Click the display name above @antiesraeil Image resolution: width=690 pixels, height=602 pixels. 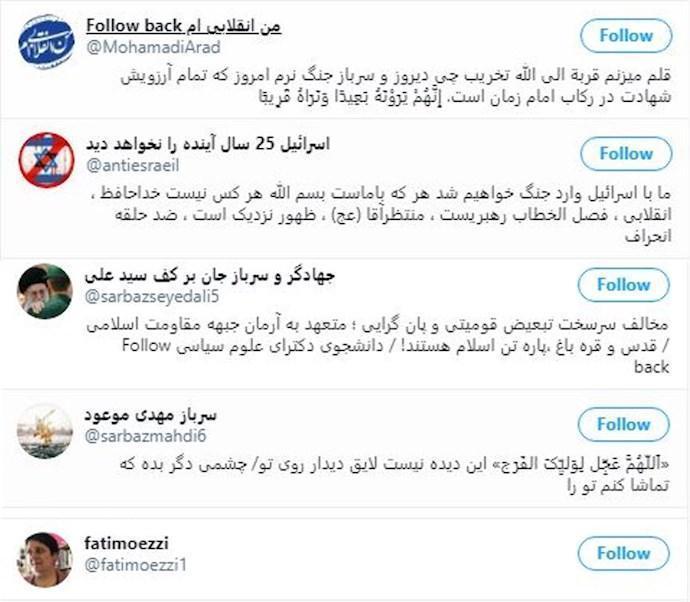(207, 144)
